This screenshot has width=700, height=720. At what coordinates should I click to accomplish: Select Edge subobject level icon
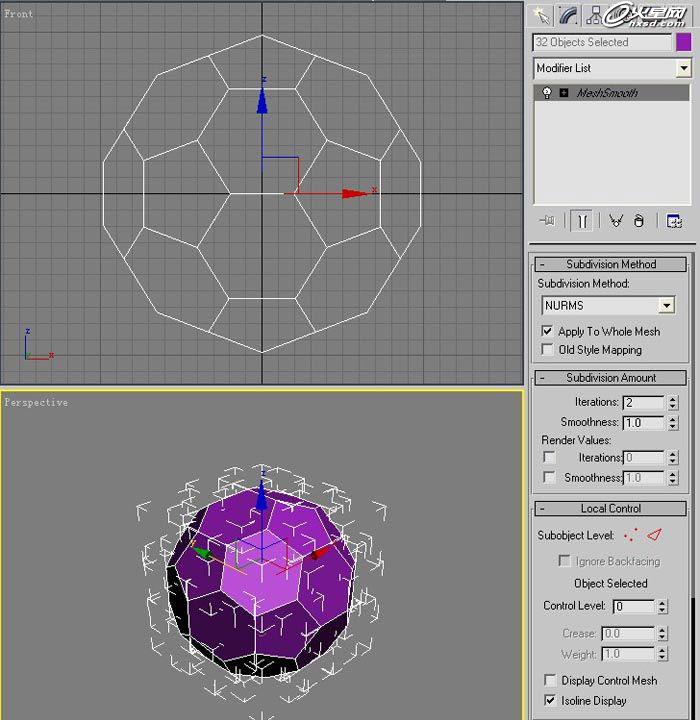(x=655, y=535)
